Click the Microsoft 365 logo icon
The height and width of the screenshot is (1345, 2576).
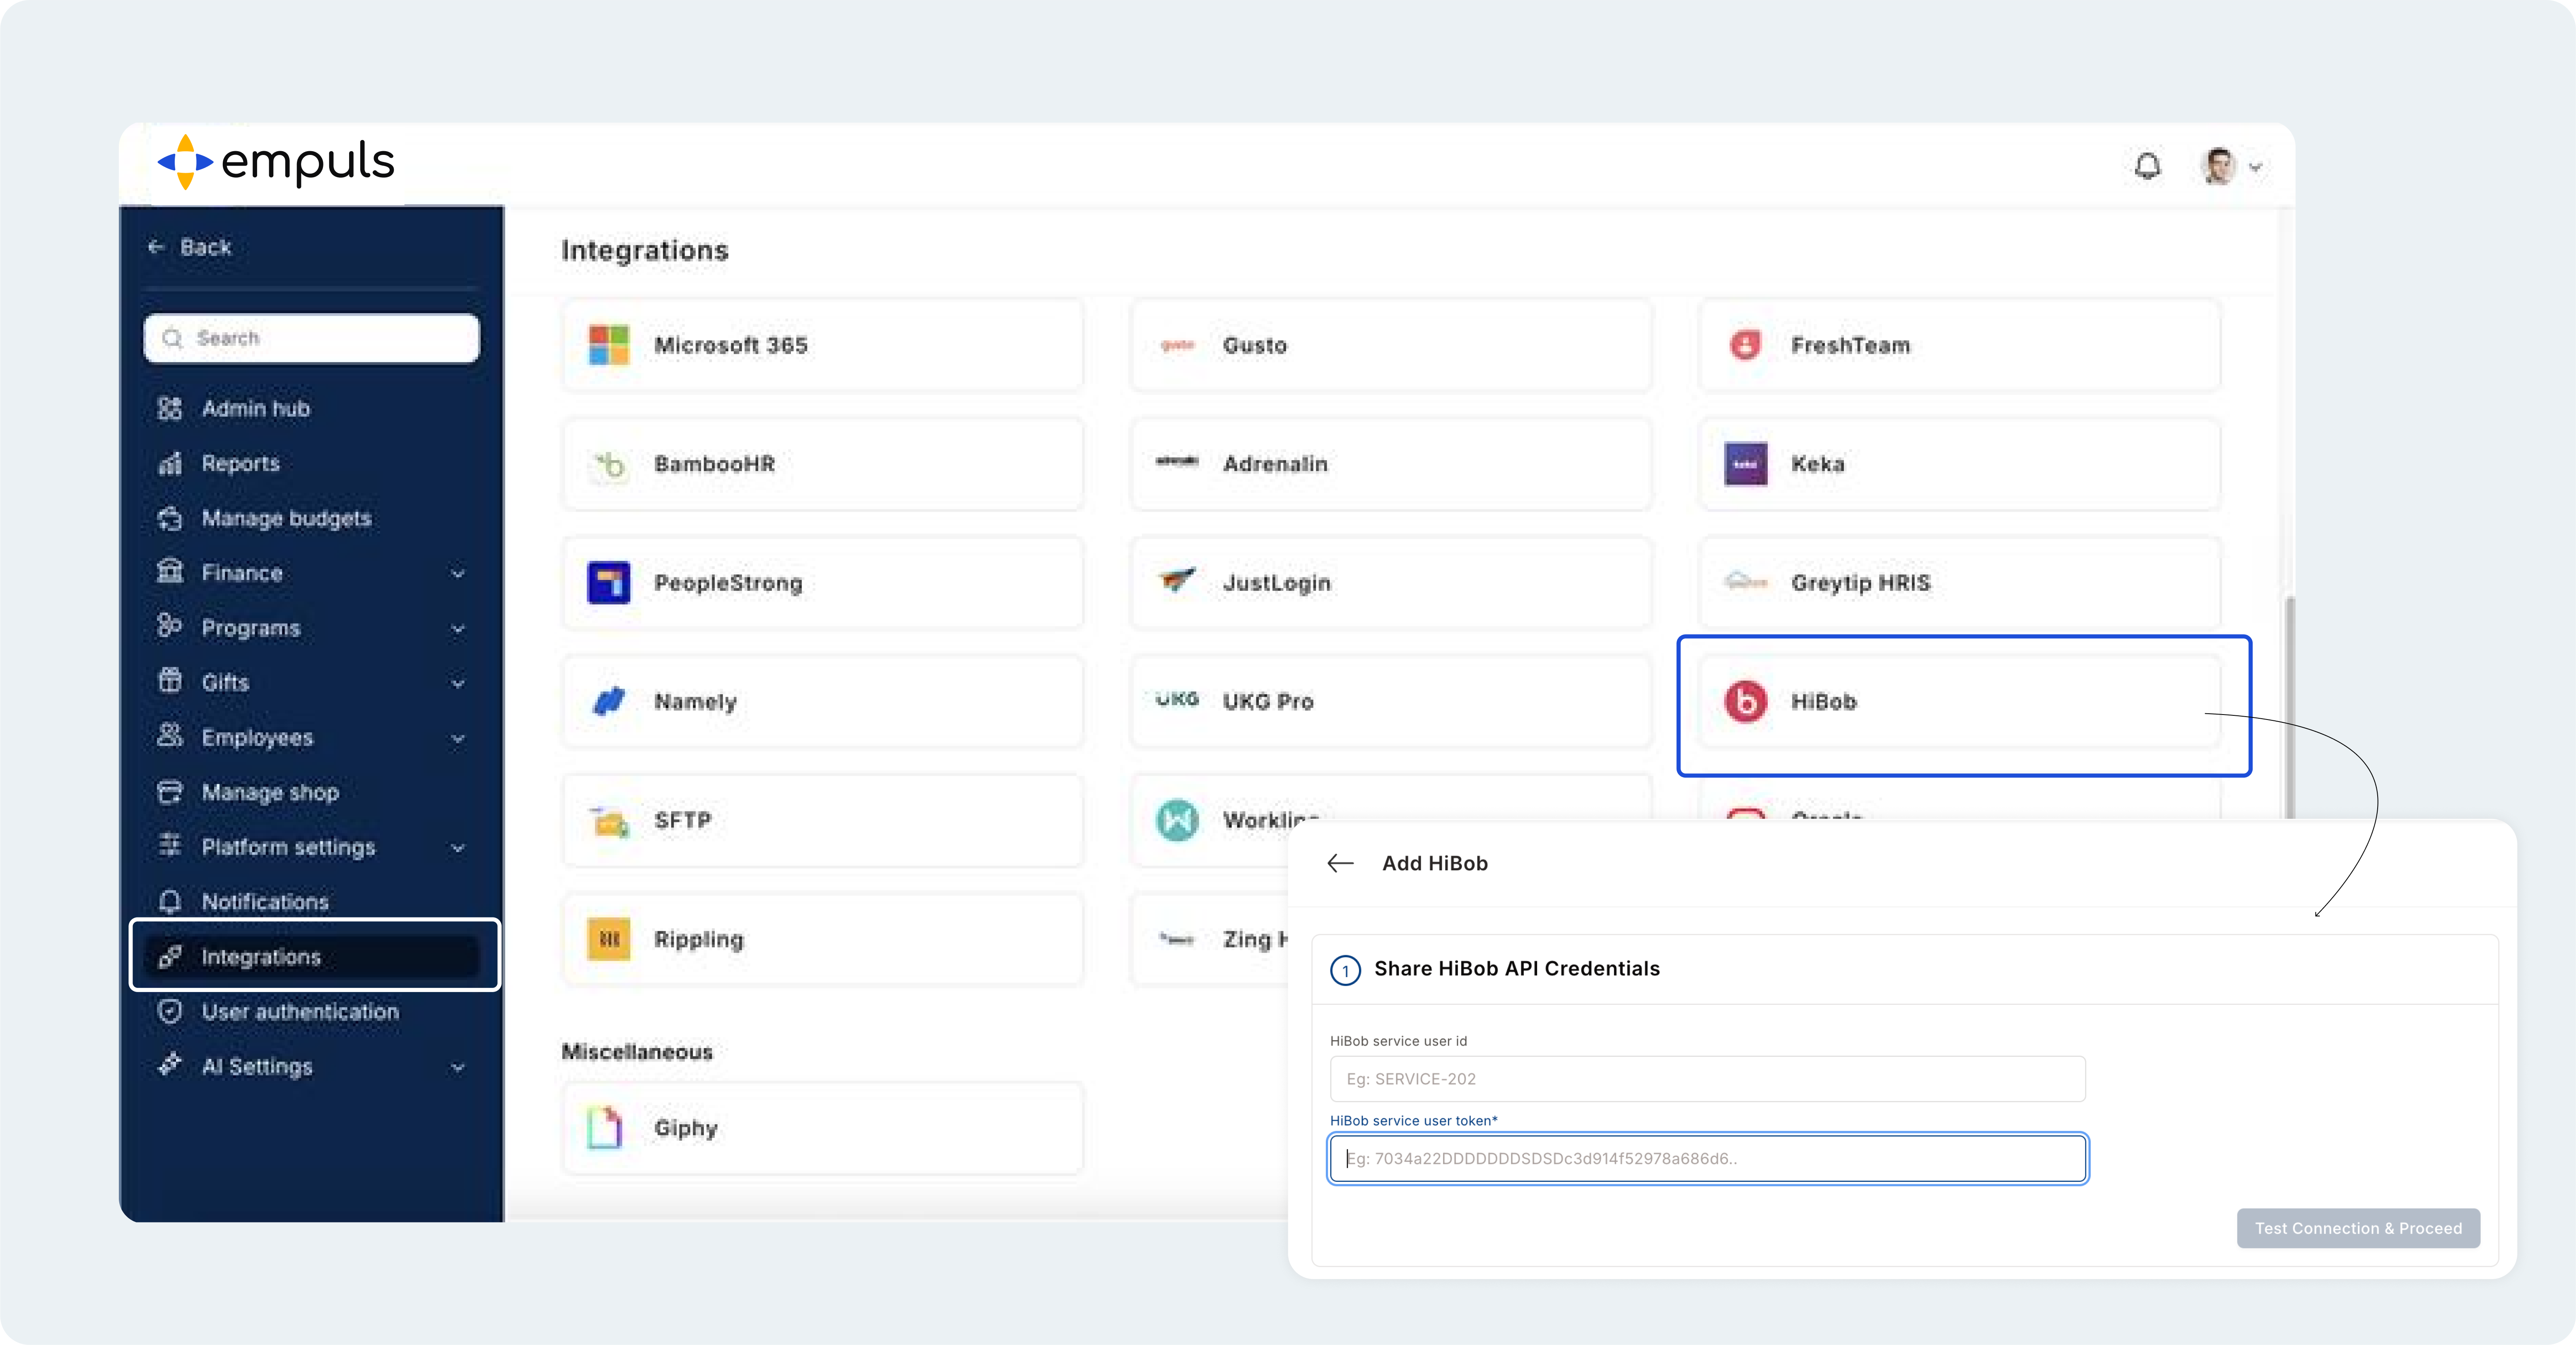pyautogui.click(x=609, y=345)
